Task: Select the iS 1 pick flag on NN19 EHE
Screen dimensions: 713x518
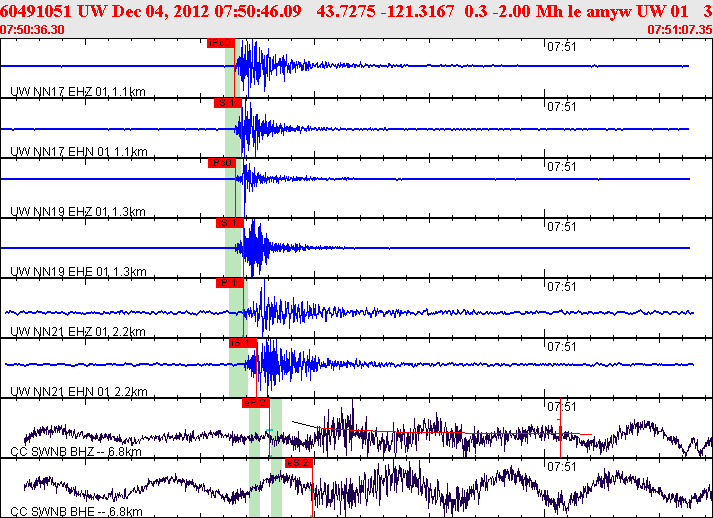Action: pyautogui.click(x=230, y=223)
